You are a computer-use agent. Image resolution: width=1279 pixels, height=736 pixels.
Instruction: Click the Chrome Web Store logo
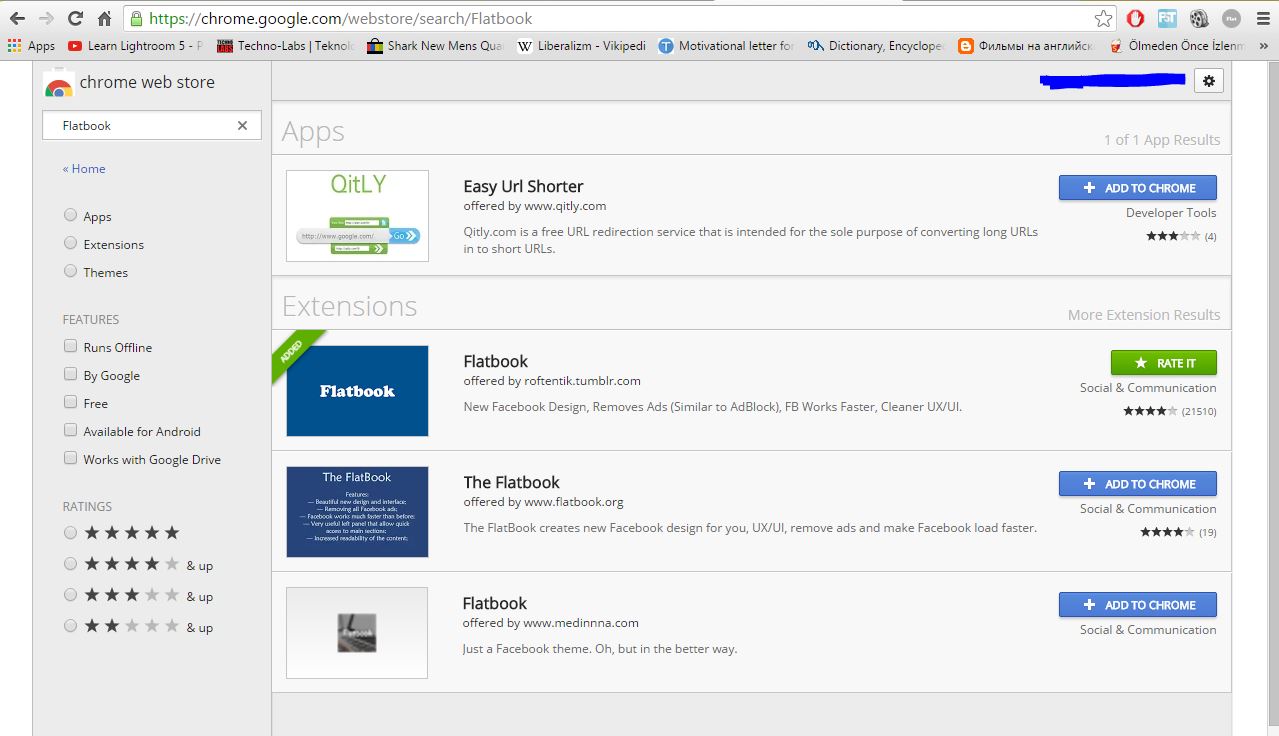(59, 84)
